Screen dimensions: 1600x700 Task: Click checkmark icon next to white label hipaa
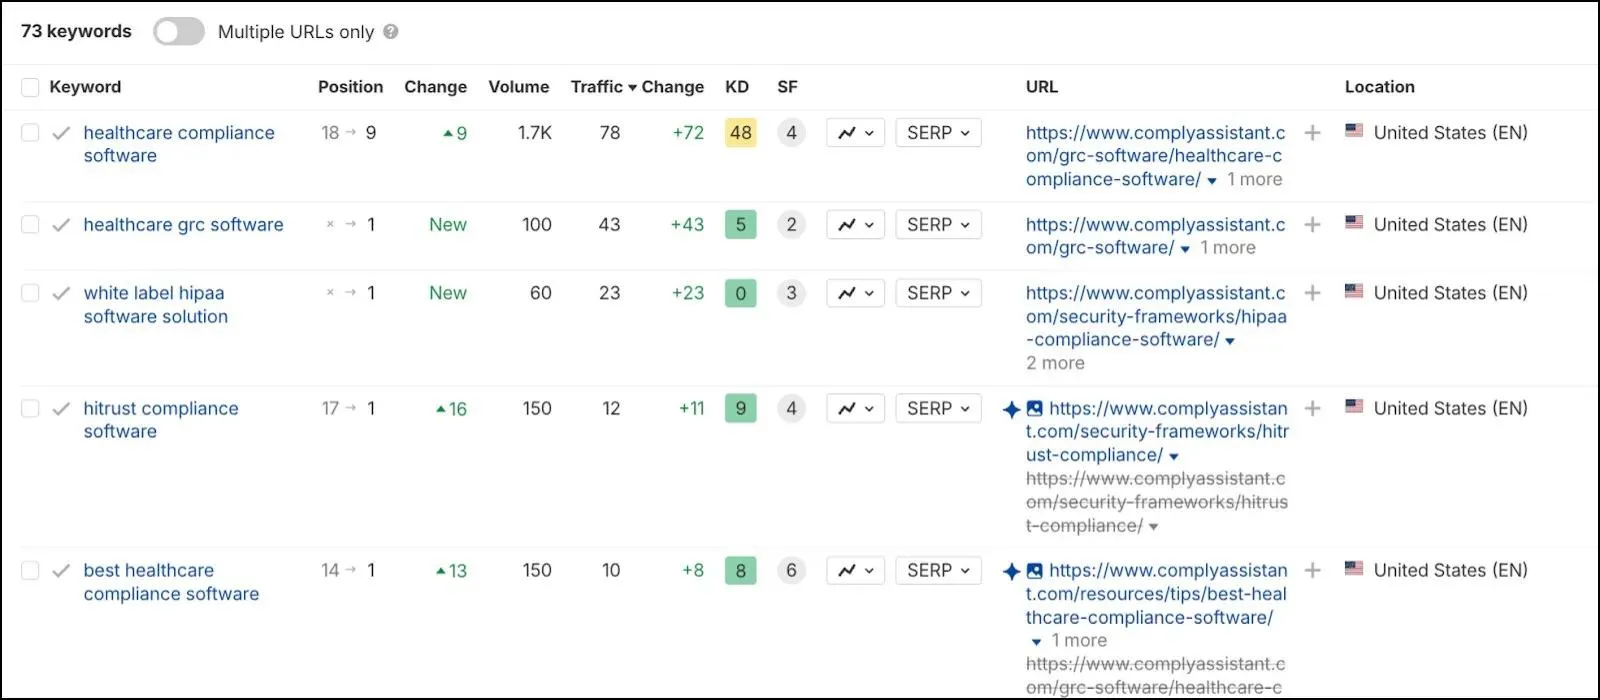click(61, 293)
